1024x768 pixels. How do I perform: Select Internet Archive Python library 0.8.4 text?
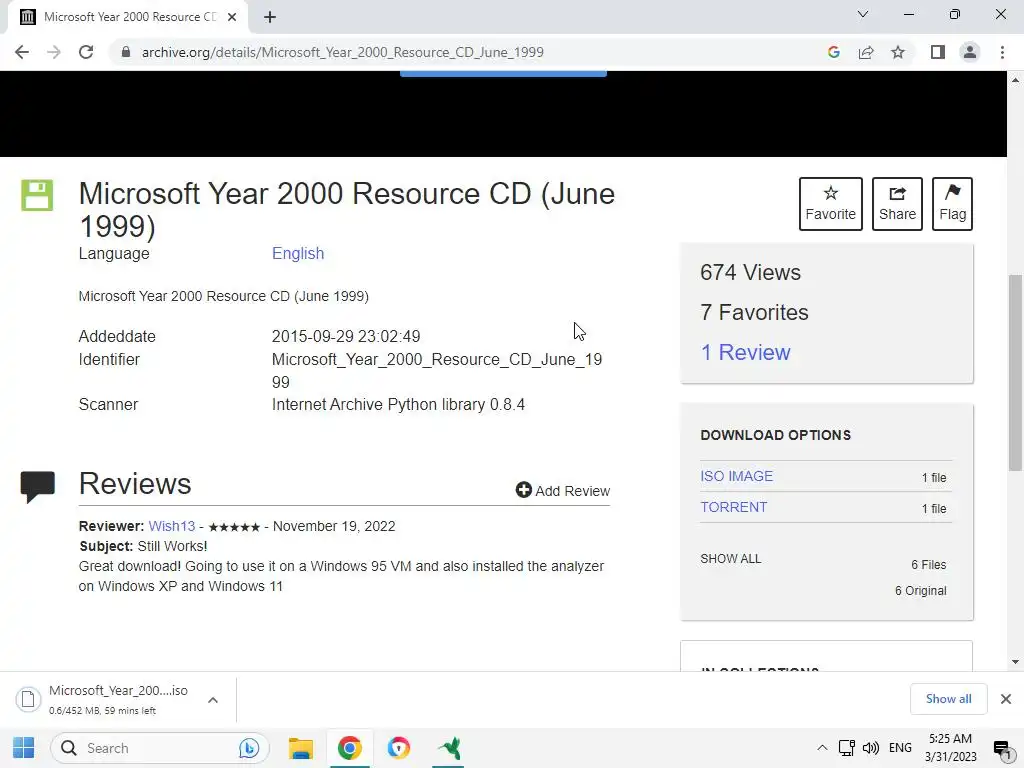398,405
